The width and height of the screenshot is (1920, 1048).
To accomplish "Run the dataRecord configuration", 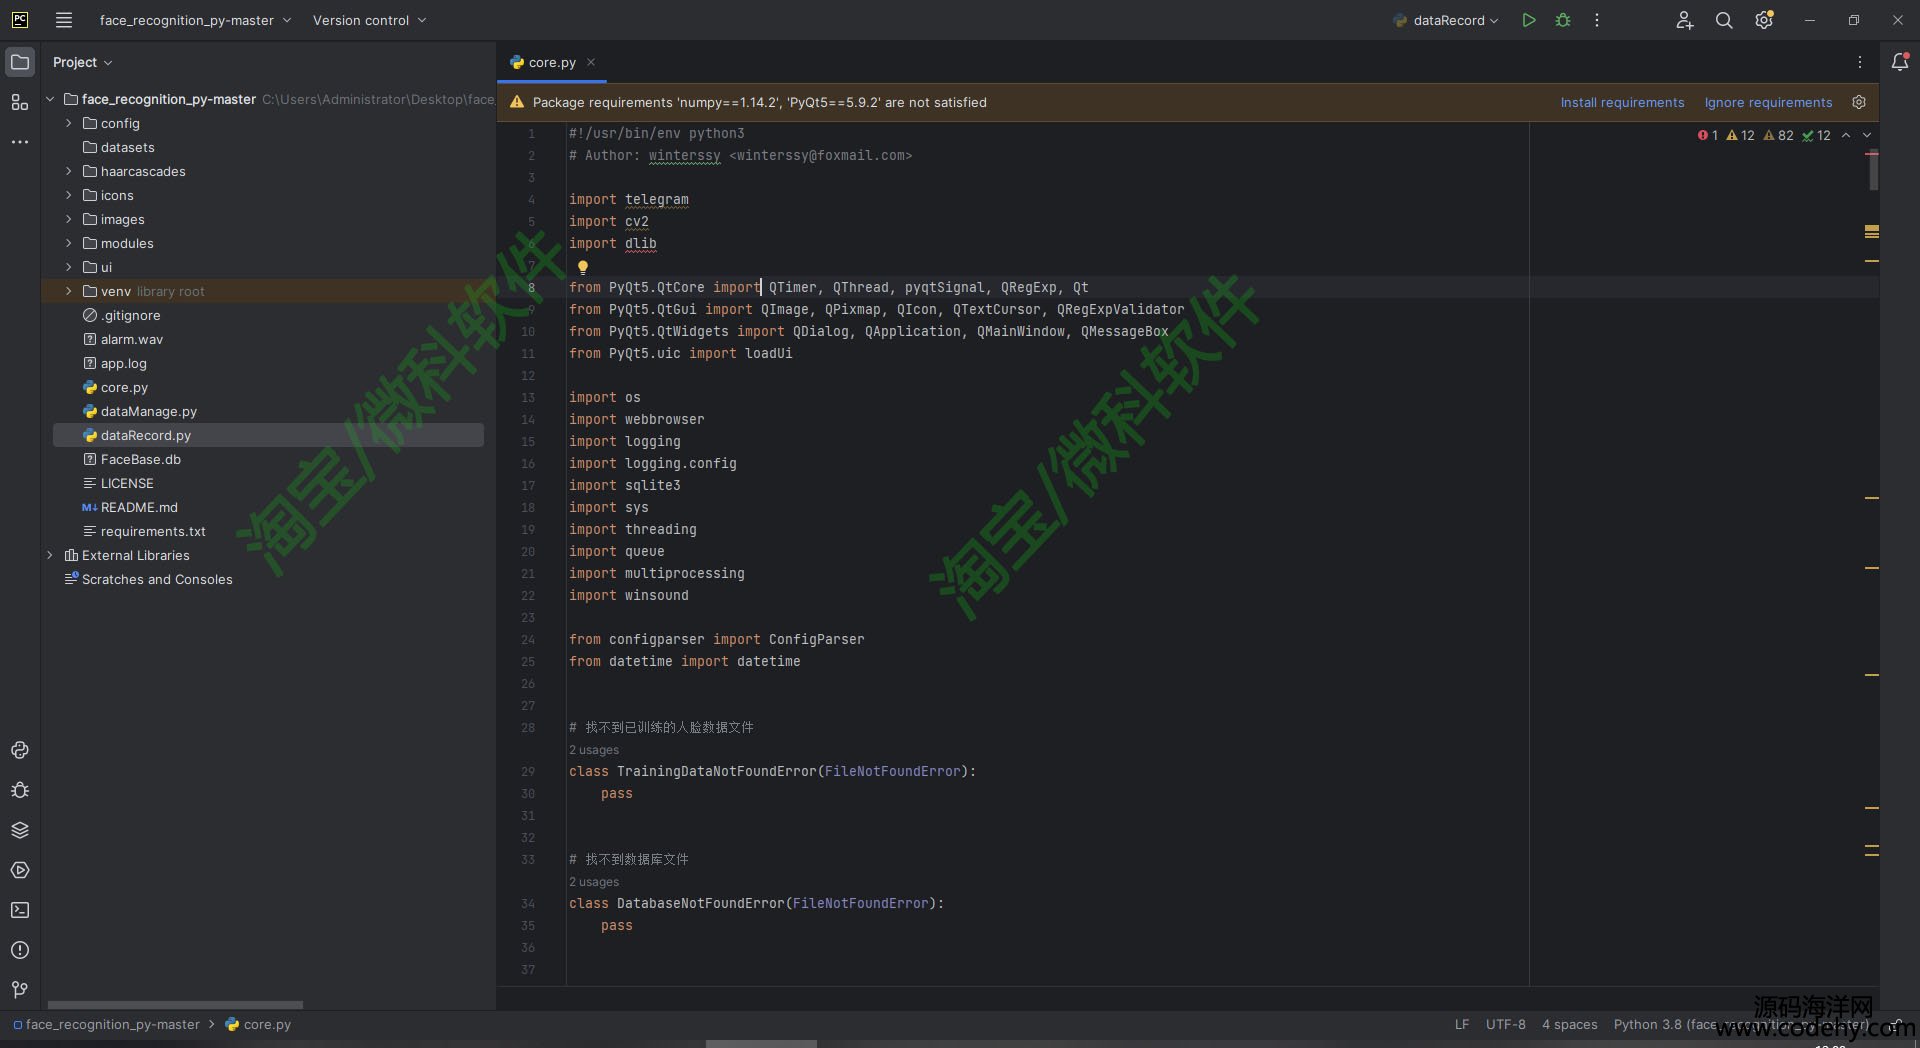I will (1528, 20).
